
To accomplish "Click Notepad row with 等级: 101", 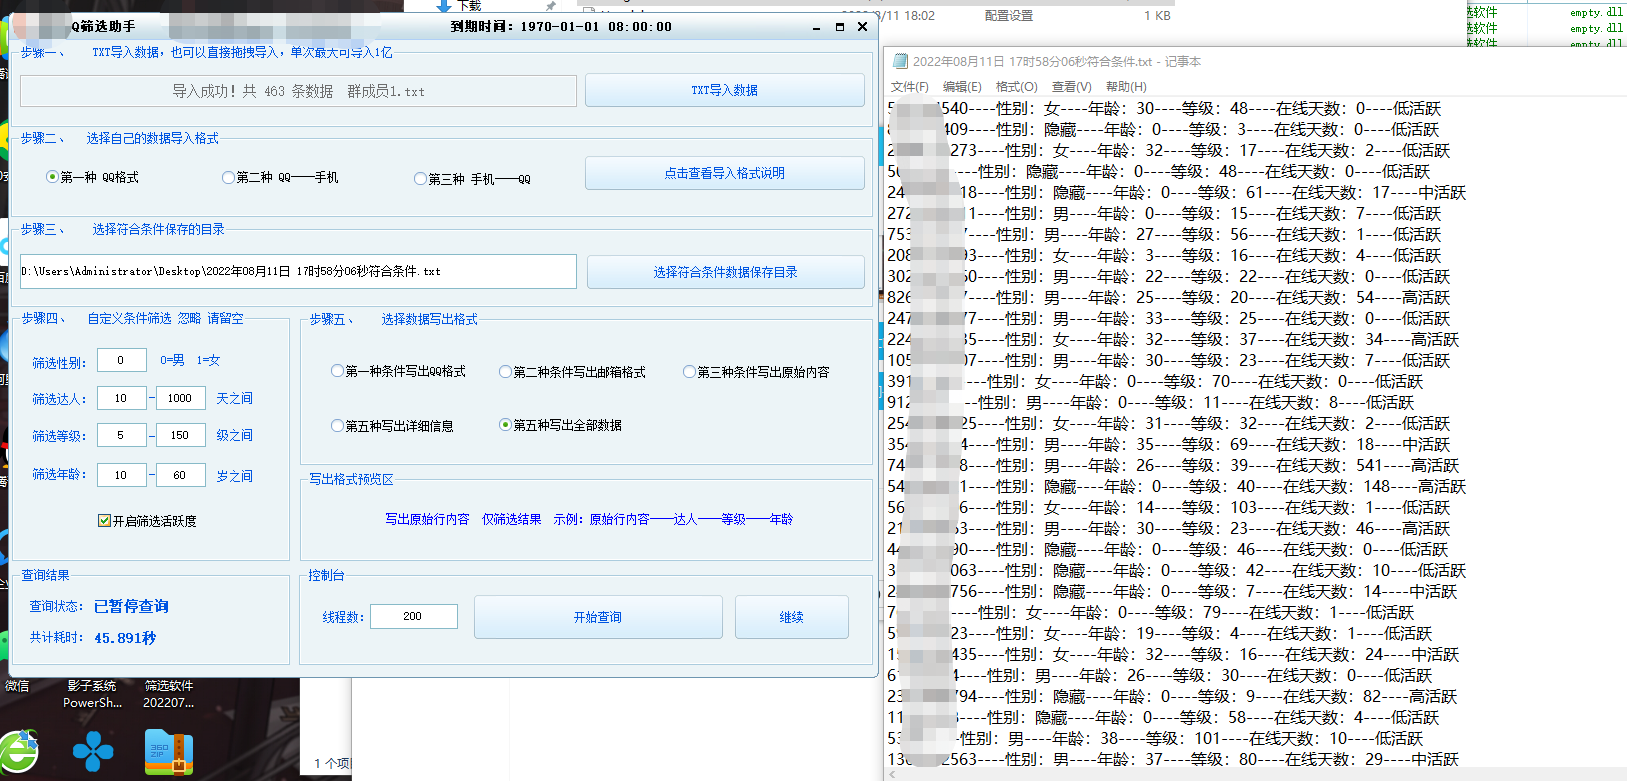I will pyautogui.click(x=1155, y=738).
